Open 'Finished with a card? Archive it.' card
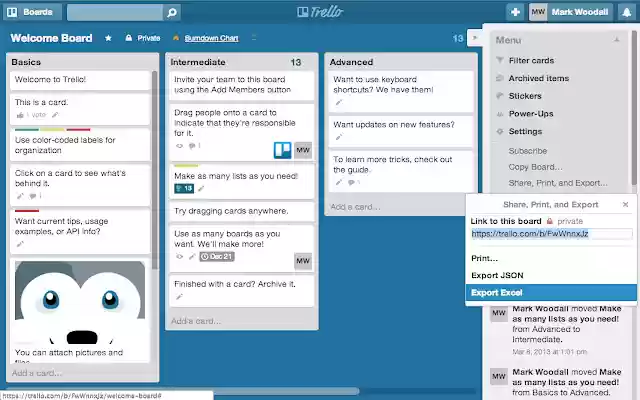This screenshot has height=400, width=640. tap(242, 290)
